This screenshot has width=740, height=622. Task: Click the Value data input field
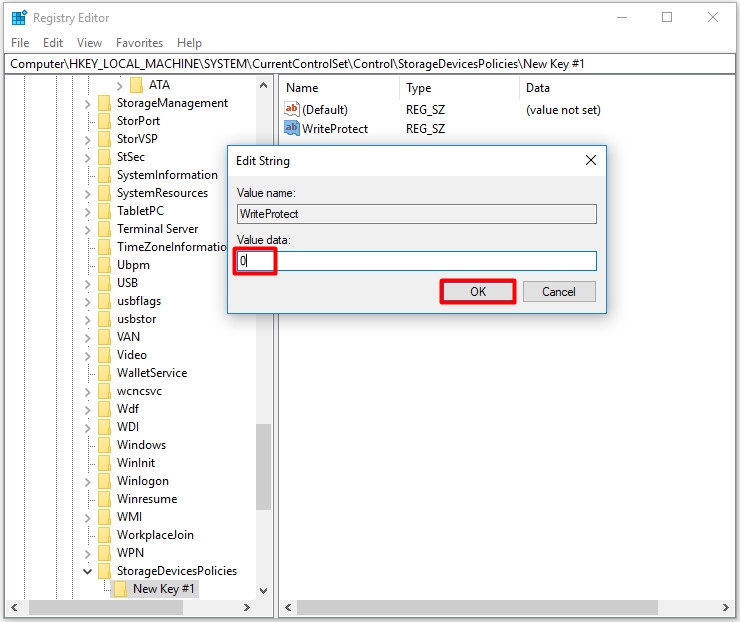[x=416, y=261]
